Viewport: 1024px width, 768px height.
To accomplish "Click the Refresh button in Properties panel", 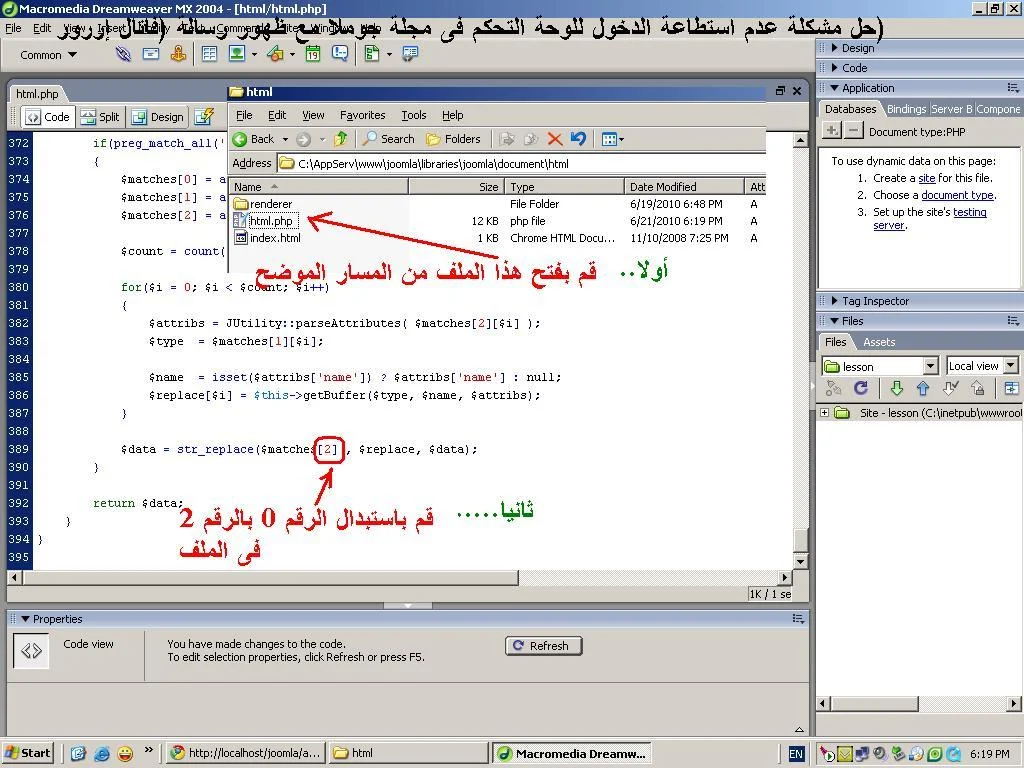I will pyautogui.click(x=543, y=646).
